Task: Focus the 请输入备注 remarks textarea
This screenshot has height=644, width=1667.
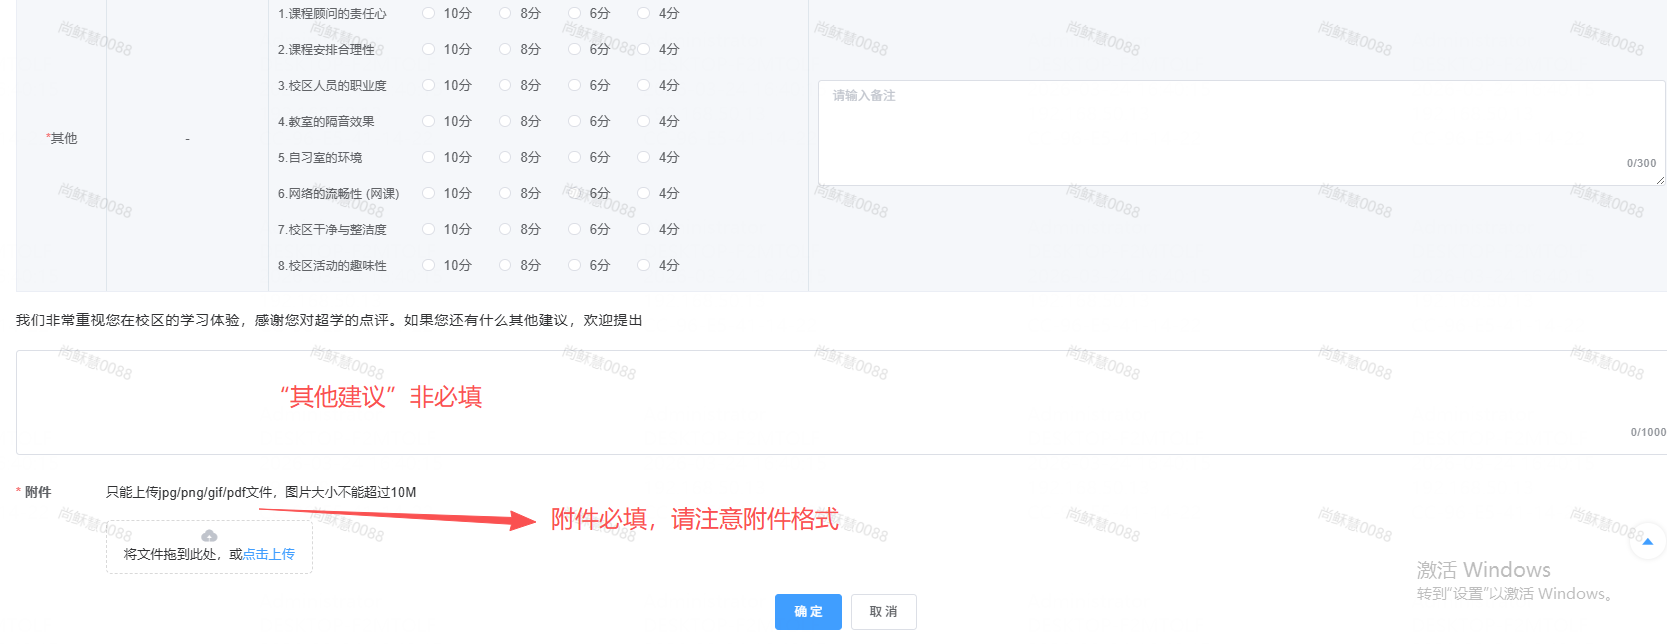Action: 1240,132
